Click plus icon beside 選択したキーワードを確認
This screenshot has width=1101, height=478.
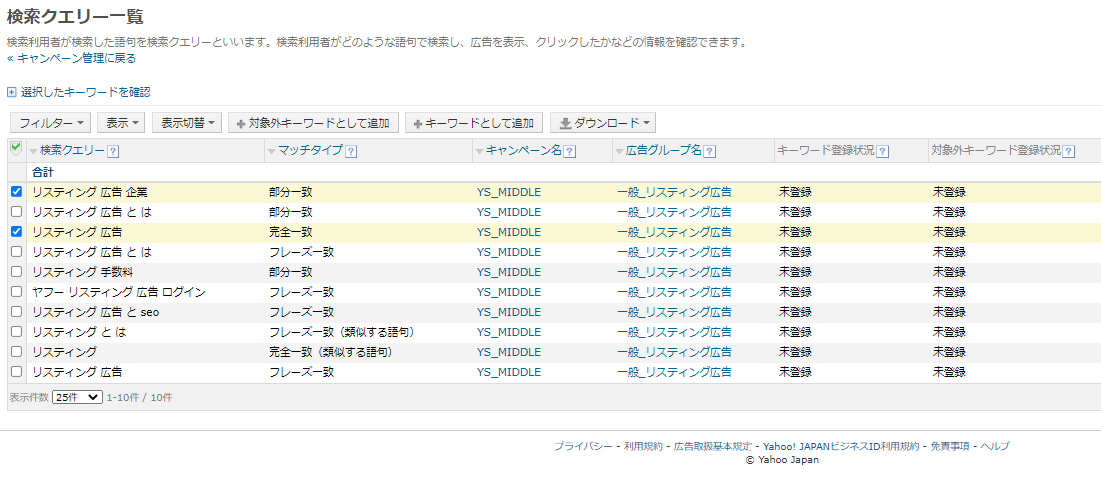(11, 92)
